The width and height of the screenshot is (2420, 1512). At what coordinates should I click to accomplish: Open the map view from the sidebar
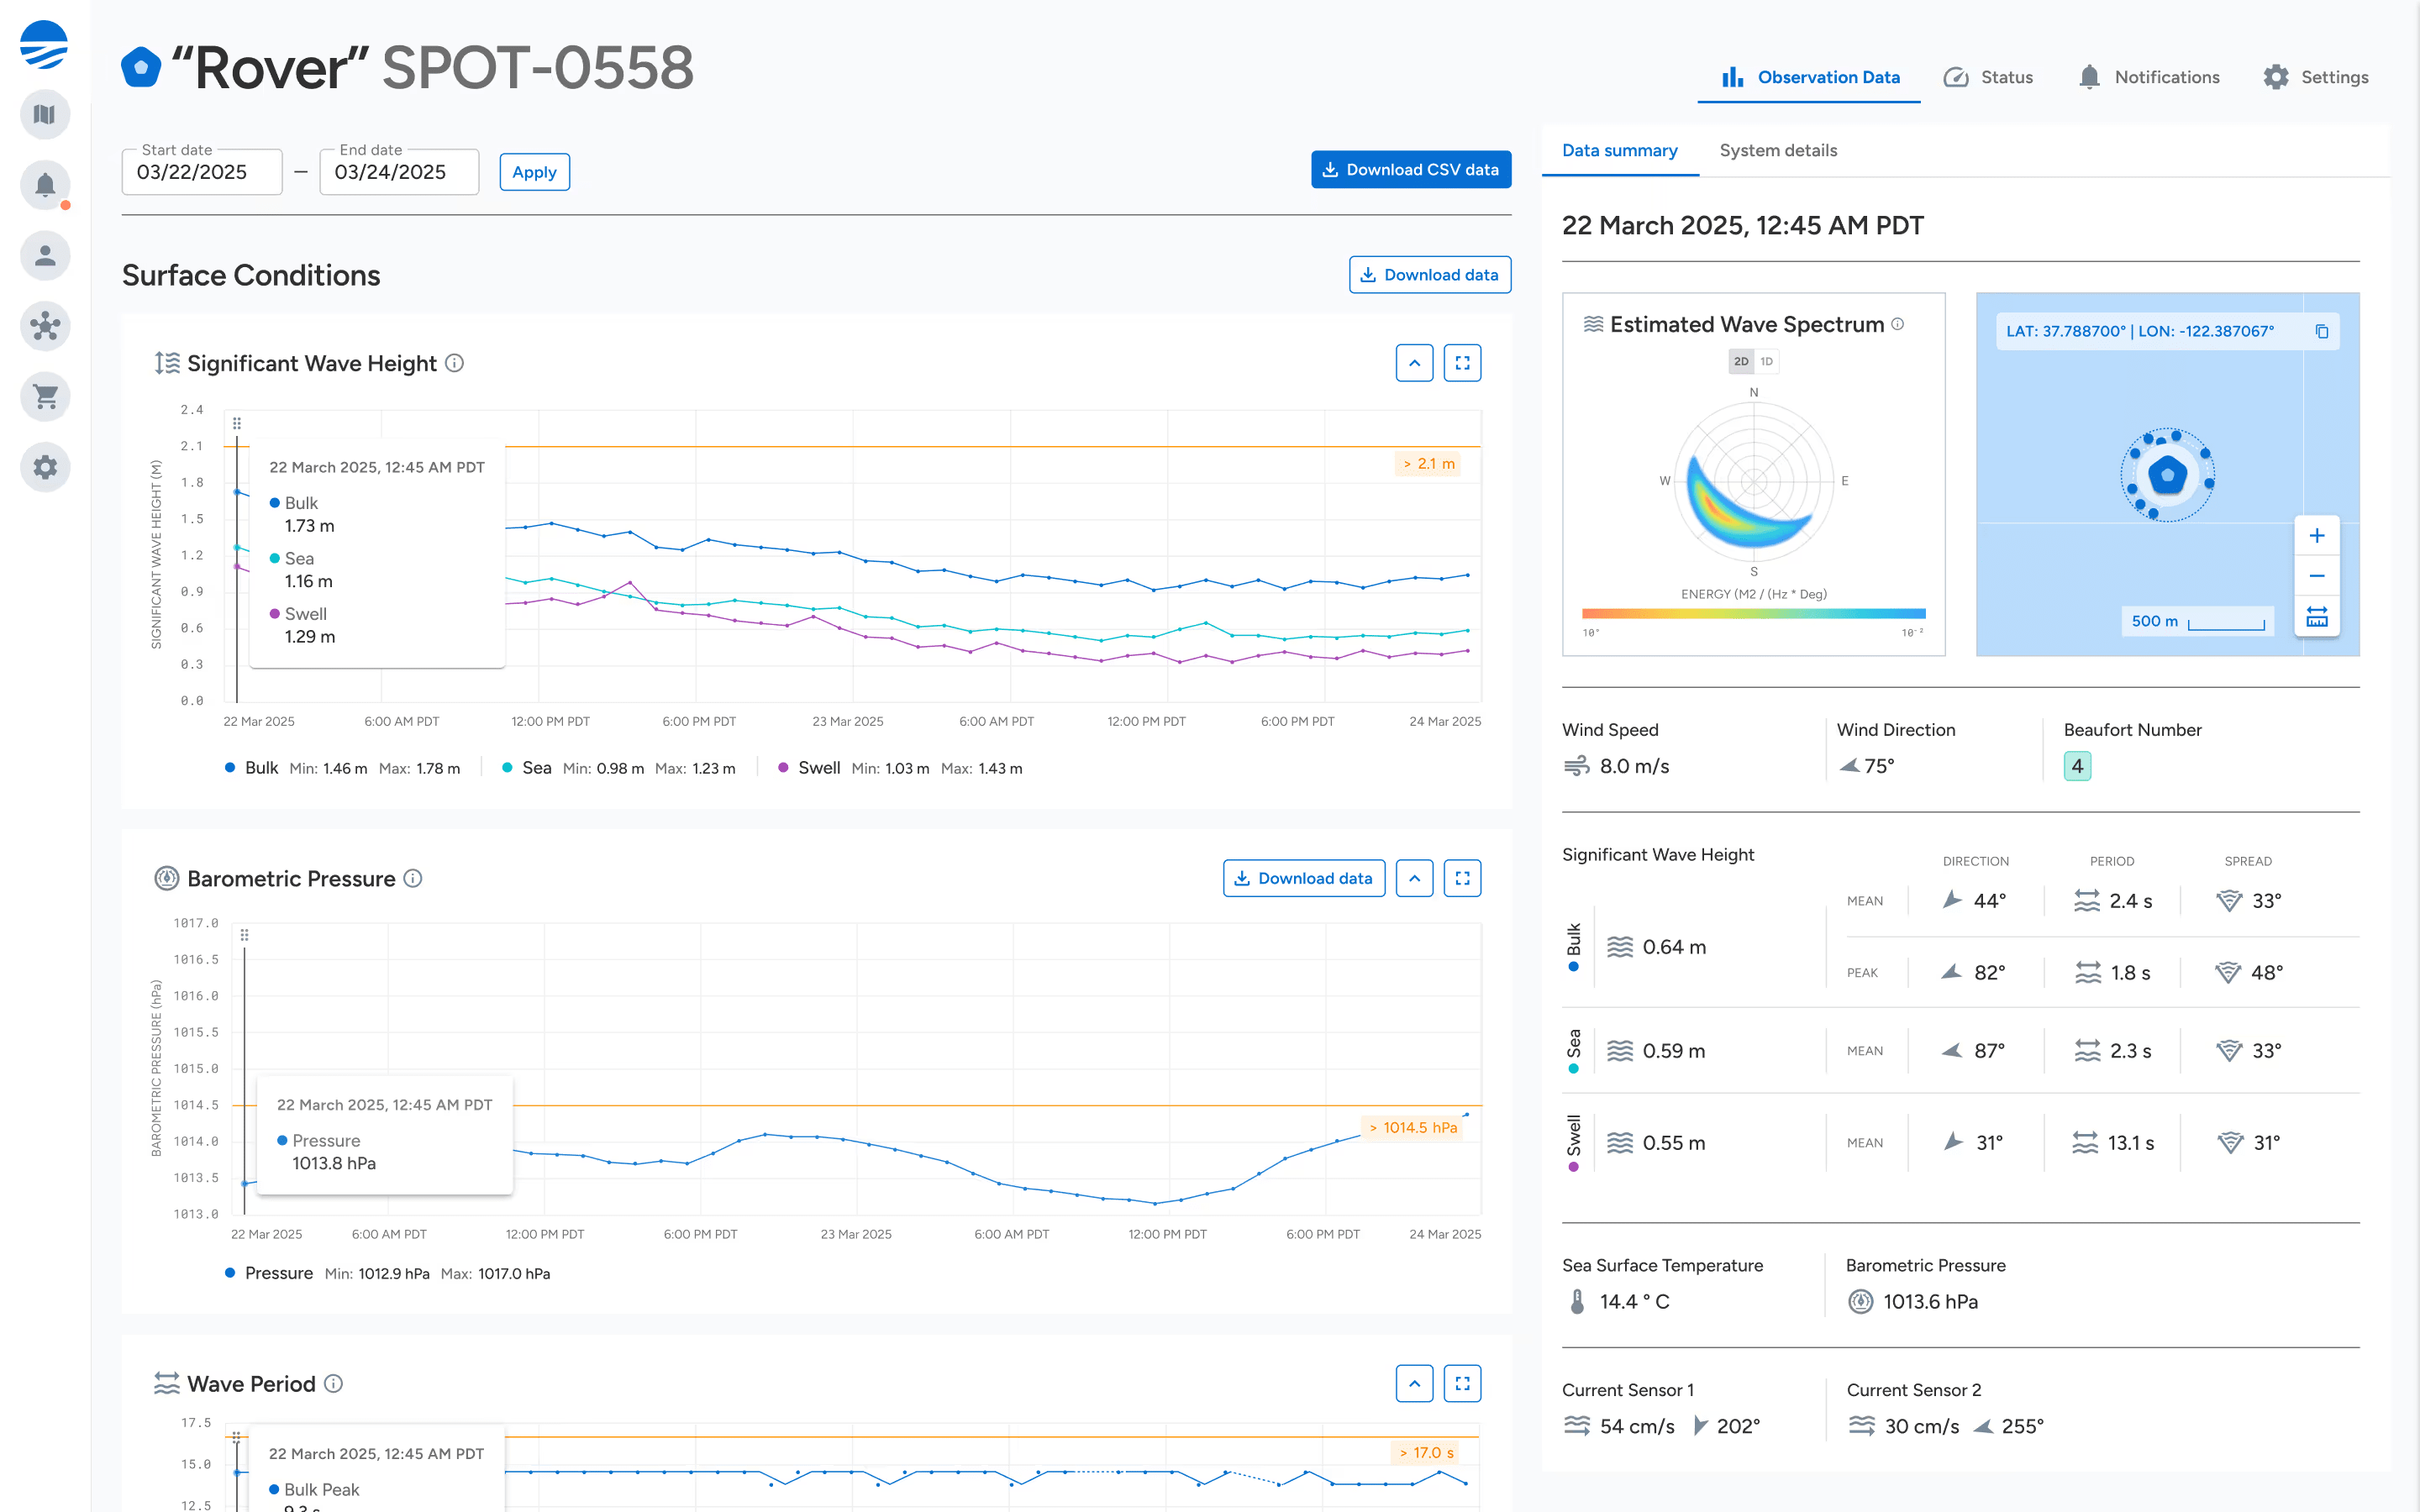tap(45, 114)
